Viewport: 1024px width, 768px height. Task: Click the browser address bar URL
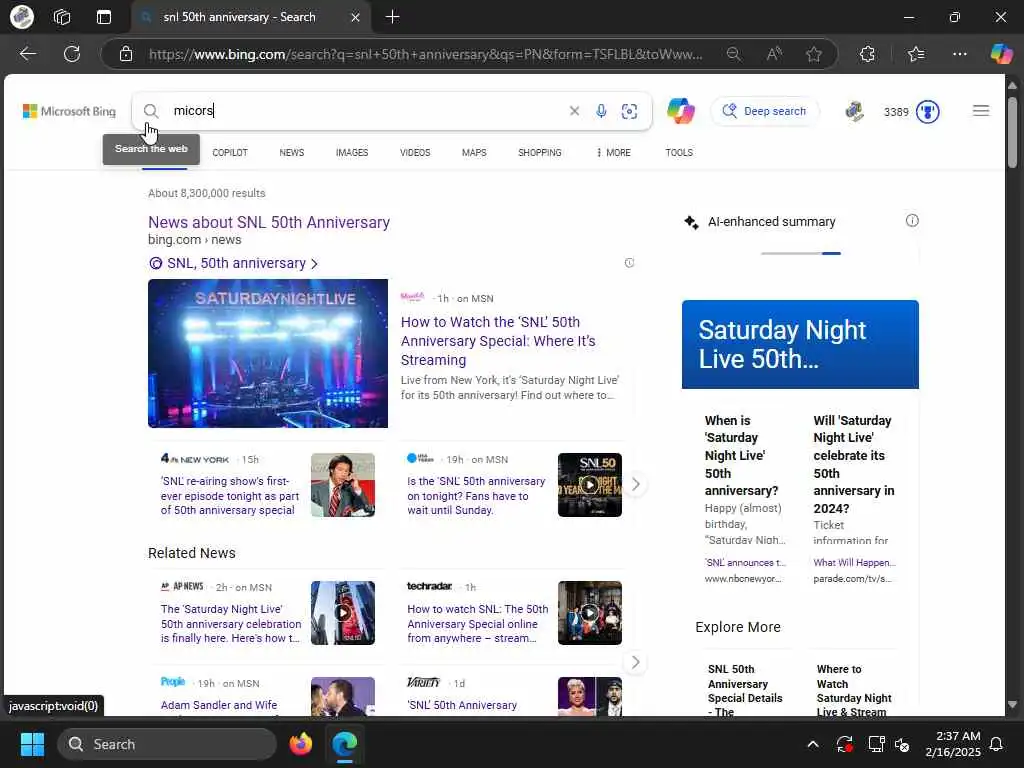point(426,54)
